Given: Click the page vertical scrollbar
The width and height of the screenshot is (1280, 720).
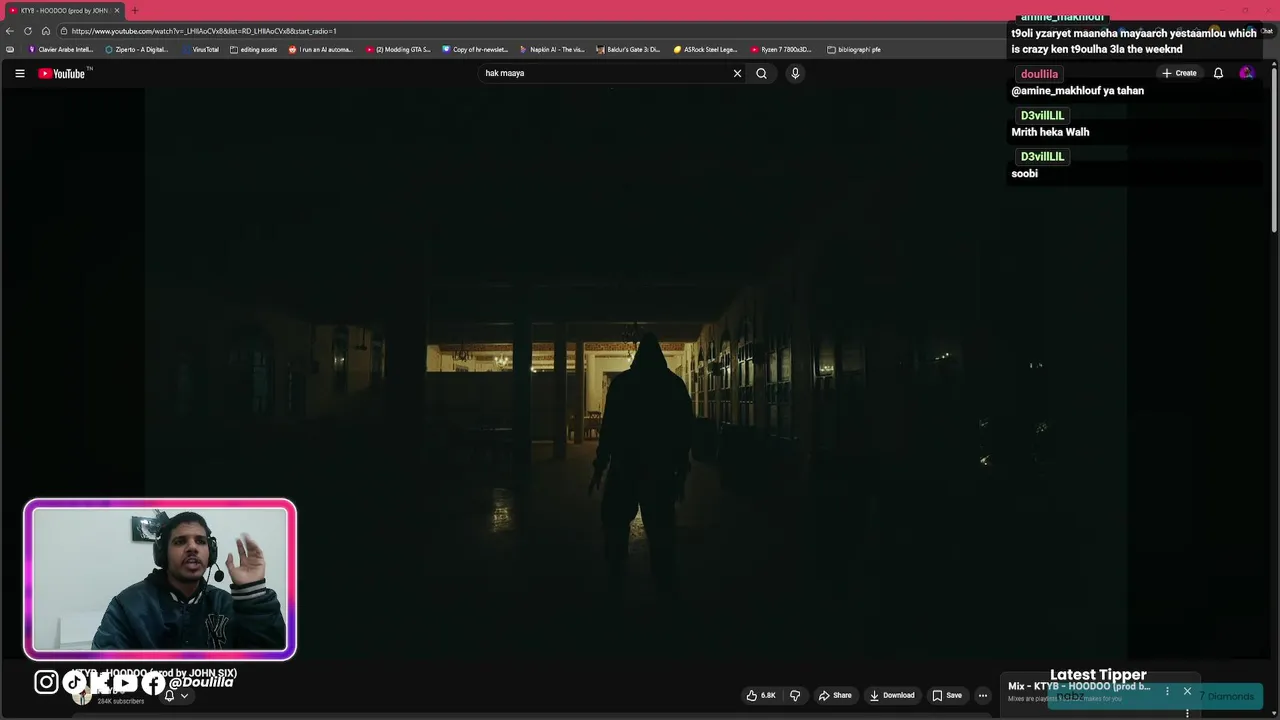Looking at the screenshot, I should click(1274, 150).
